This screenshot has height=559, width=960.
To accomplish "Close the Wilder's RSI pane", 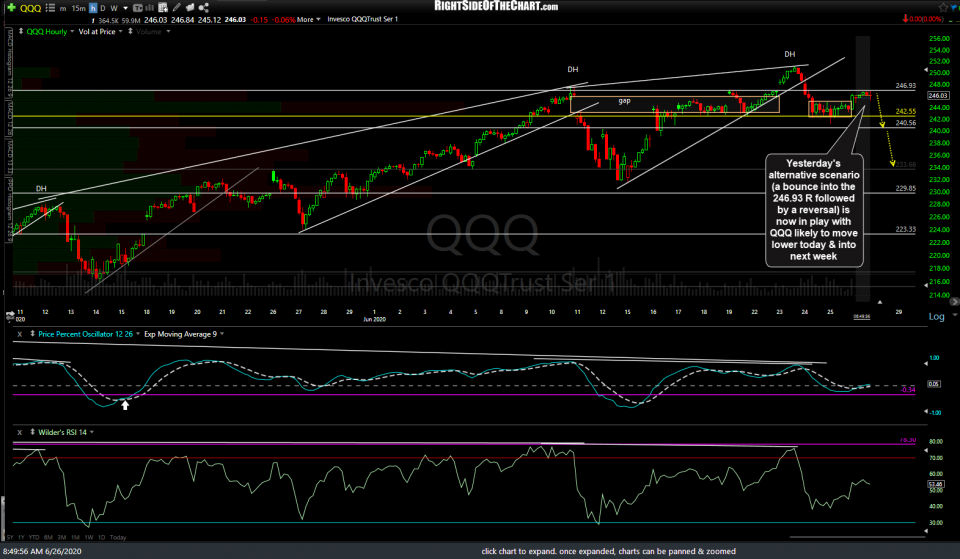I will 20,432.
